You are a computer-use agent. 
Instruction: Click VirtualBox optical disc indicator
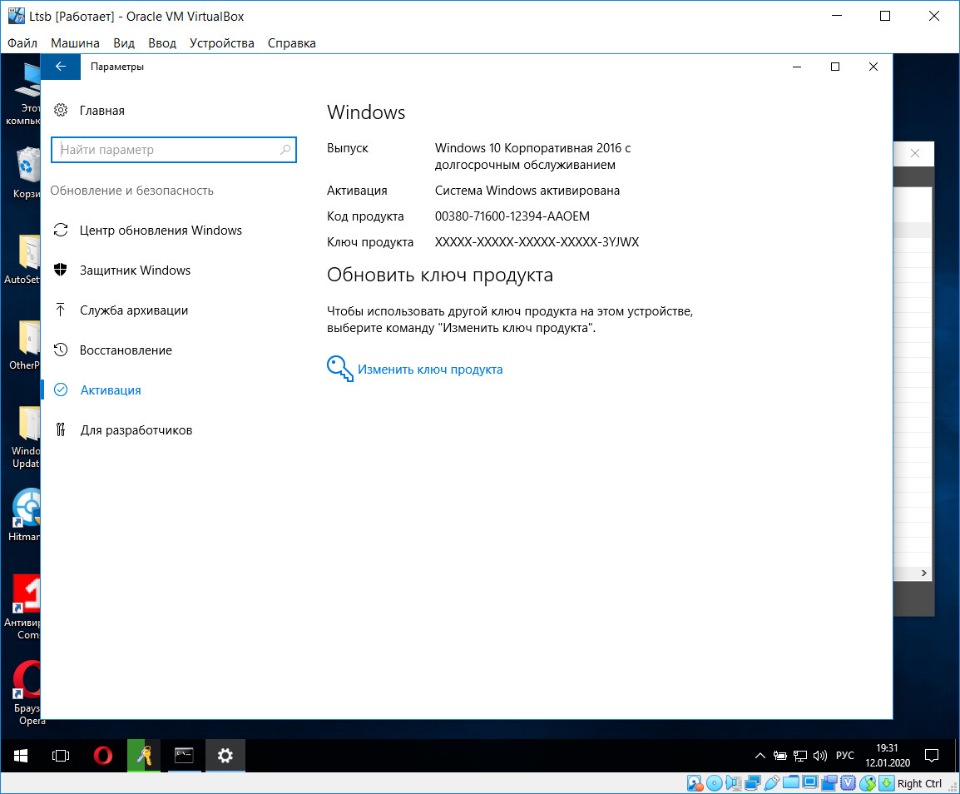pyautogui.click(x=714, y=783)
